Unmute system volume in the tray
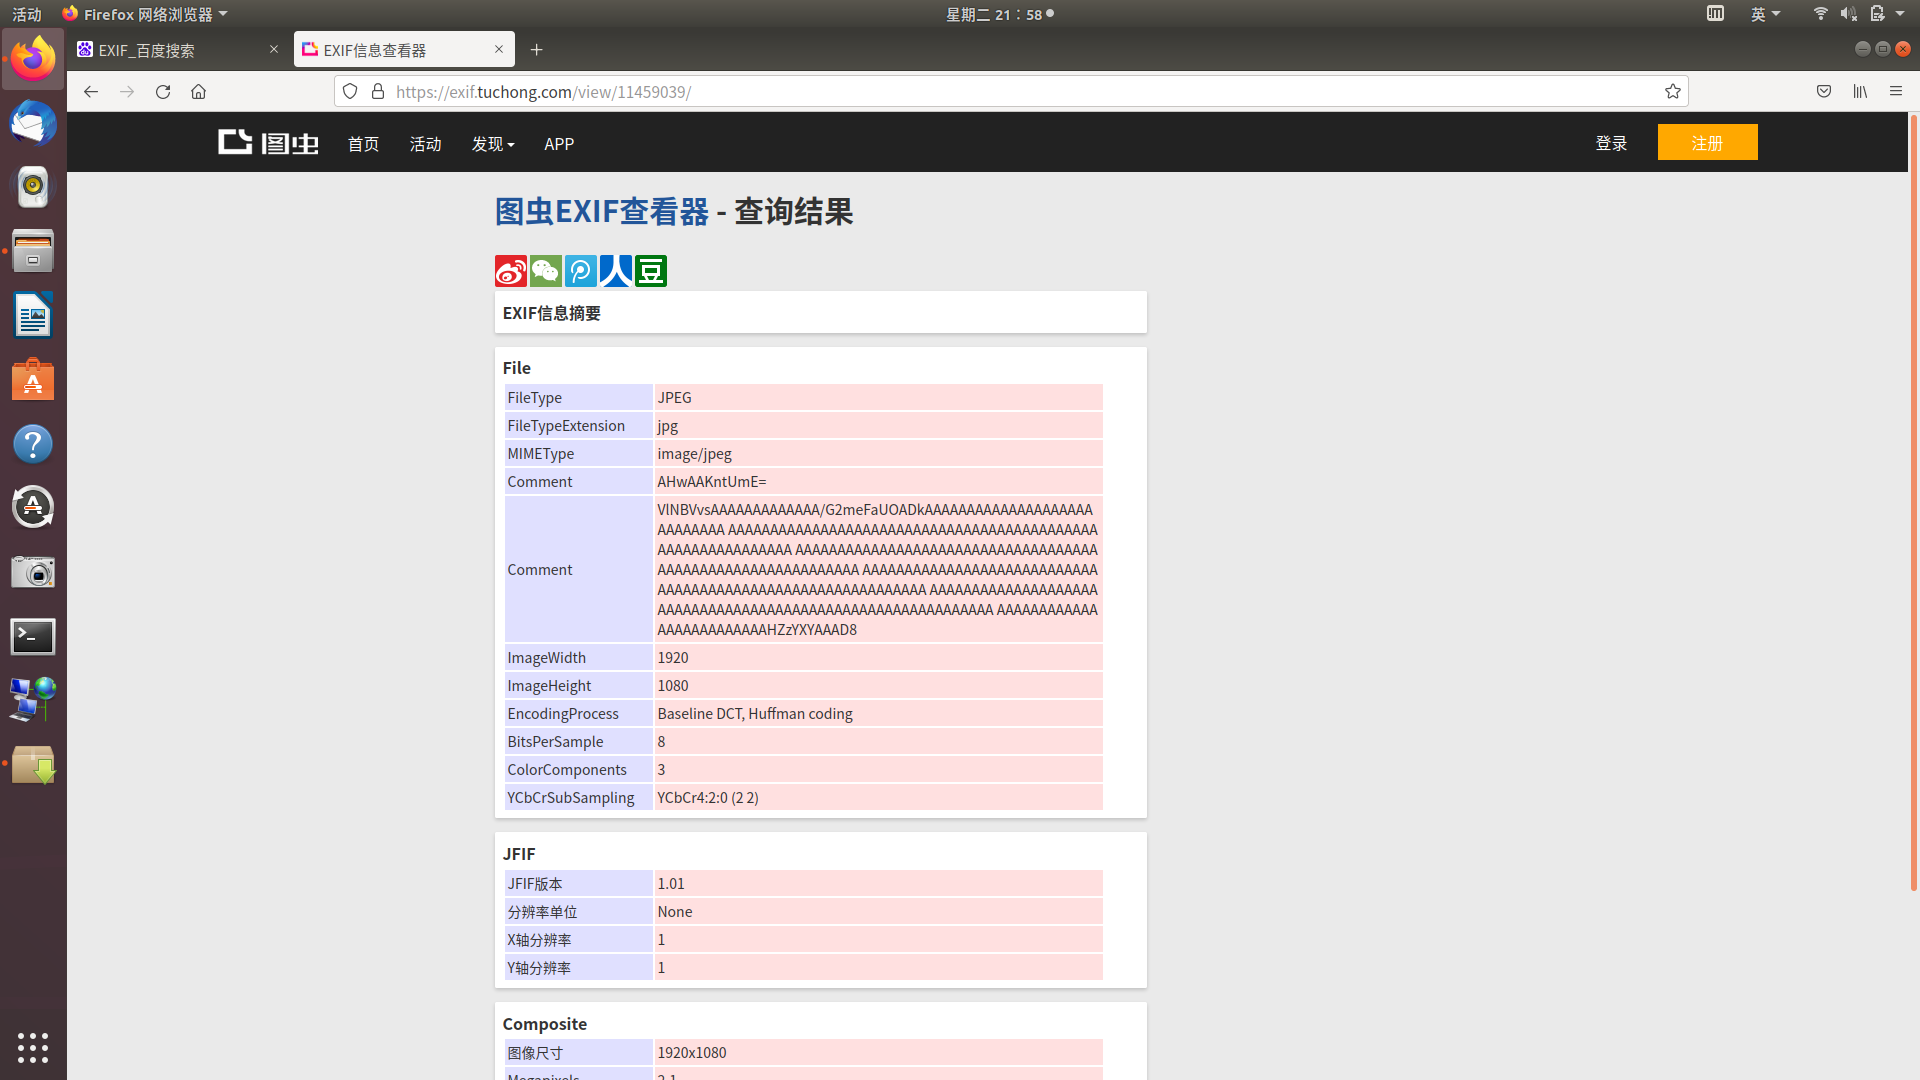The width and height of the screenshot is (1920, 1080). (x=1848, y=13)
